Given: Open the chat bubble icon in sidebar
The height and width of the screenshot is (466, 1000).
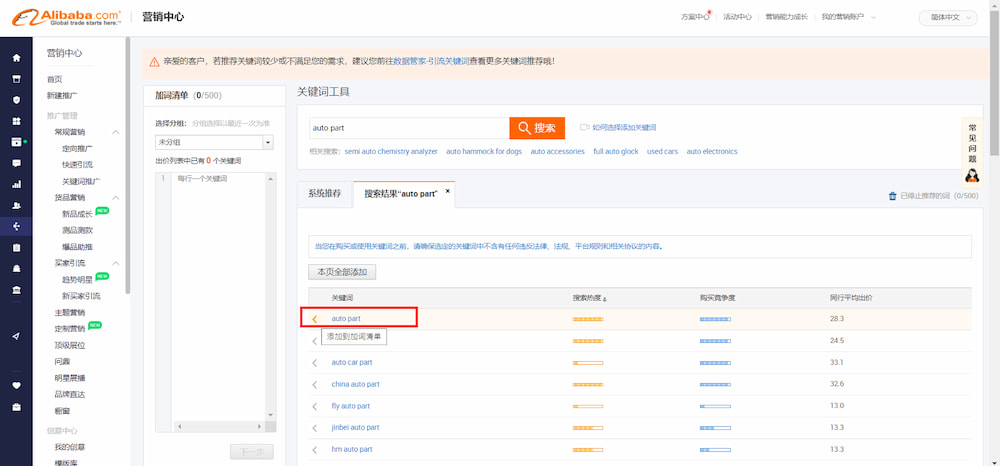Looking at the screenshot, I should point(17,163).
